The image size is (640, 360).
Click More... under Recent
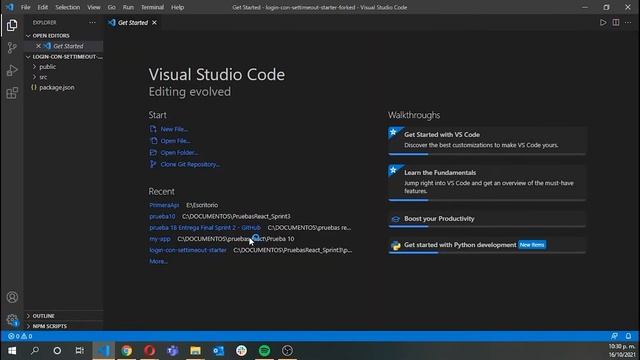158,261
